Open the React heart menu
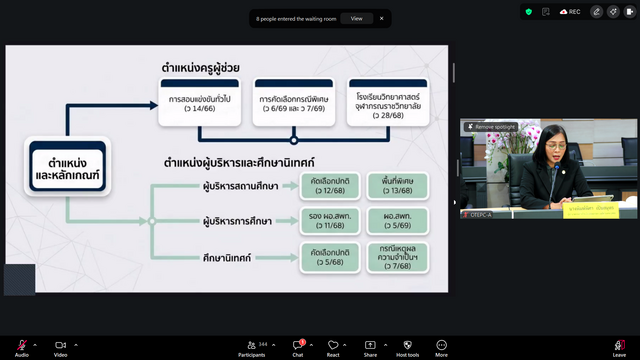 333,345
